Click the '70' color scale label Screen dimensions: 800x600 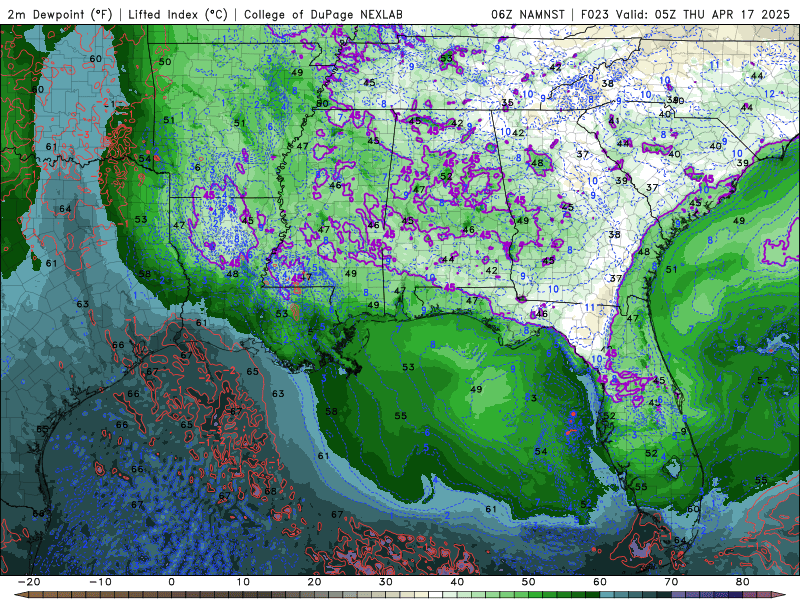point(671,582)
